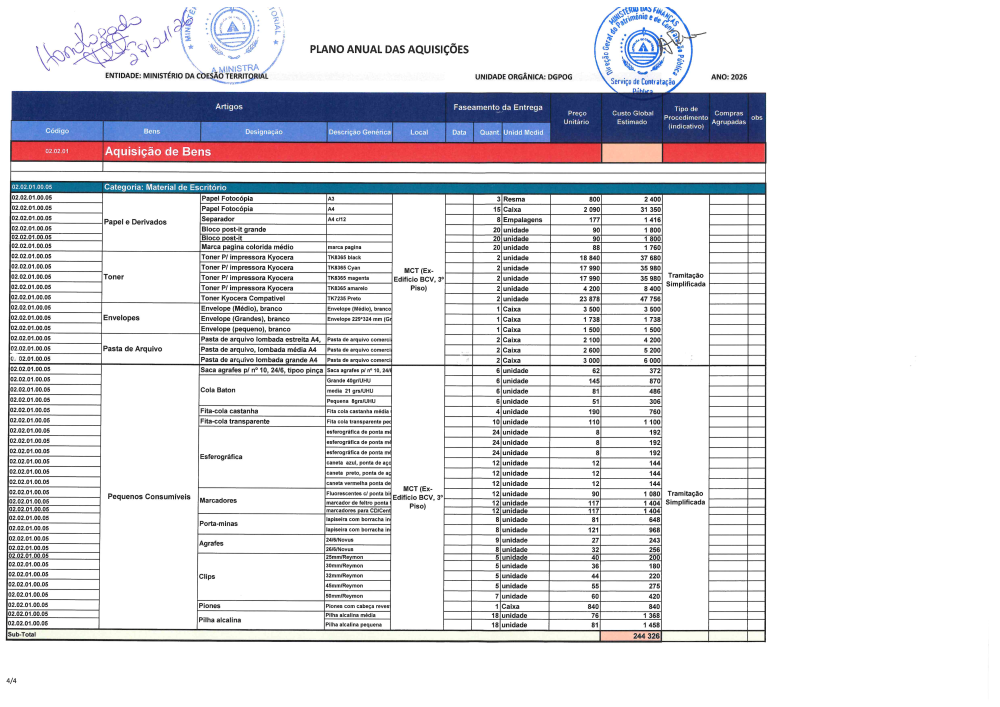Select the 'Sub-Total' row label
Screen dimensions: 1000x707
pos(20,635)
